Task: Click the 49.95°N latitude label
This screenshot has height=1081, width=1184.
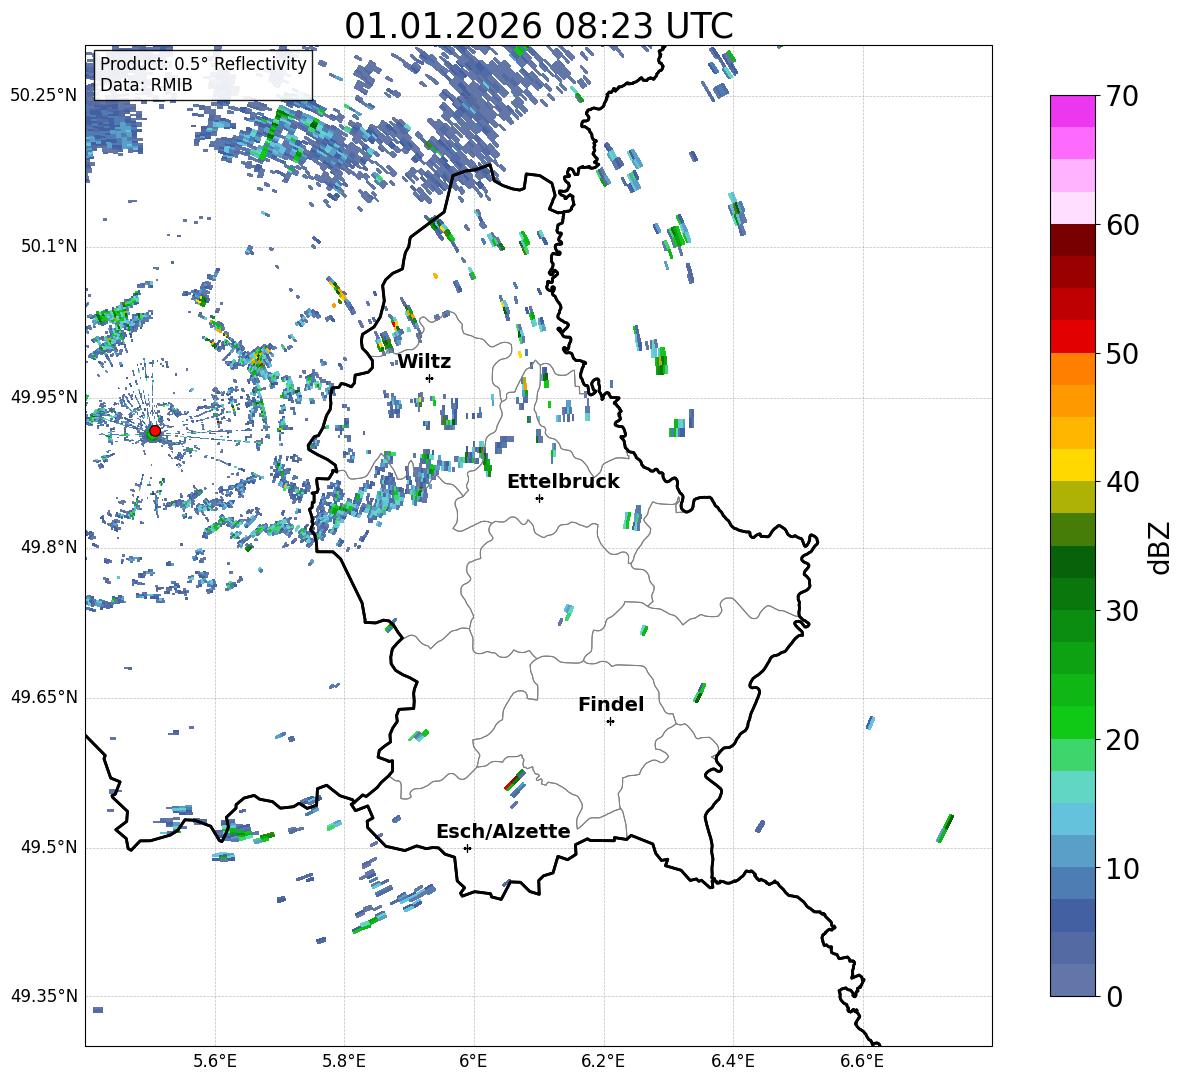Action: [x=44, y=397]
